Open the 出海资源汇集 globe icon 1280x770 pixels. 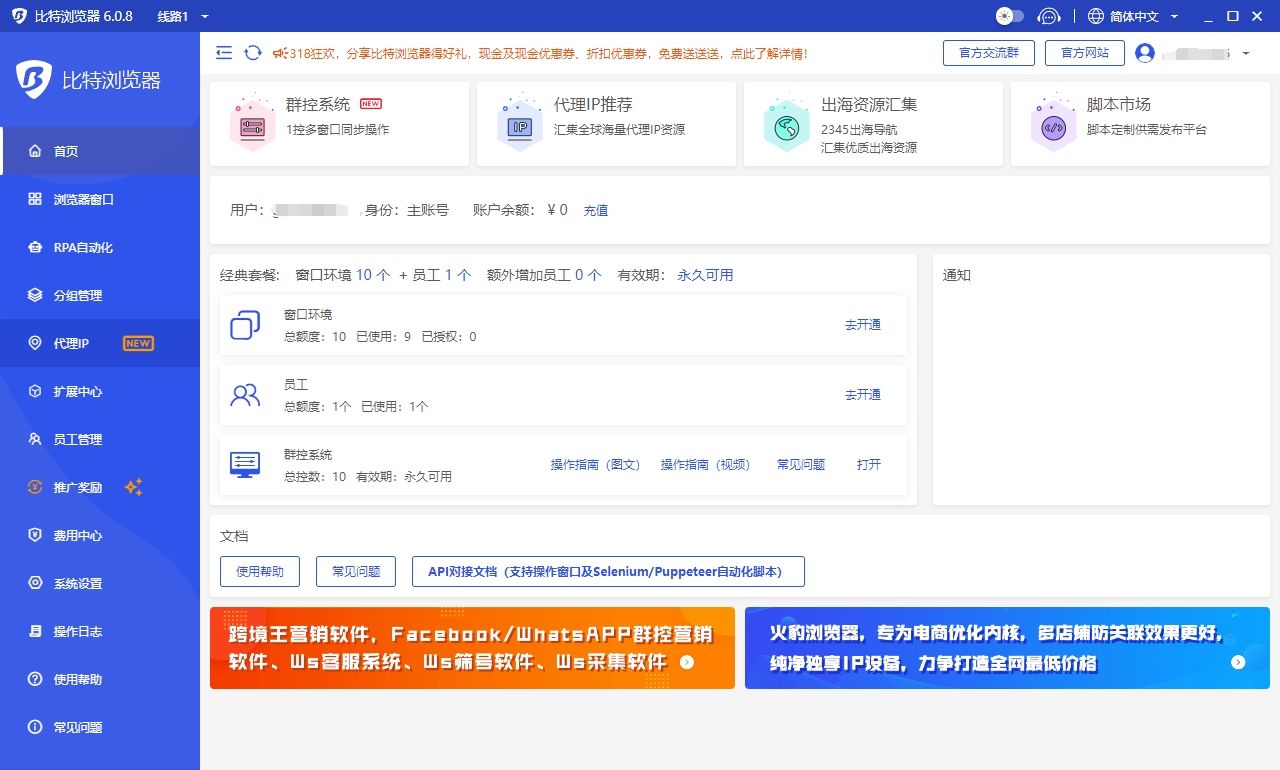(x=786, y=124)
